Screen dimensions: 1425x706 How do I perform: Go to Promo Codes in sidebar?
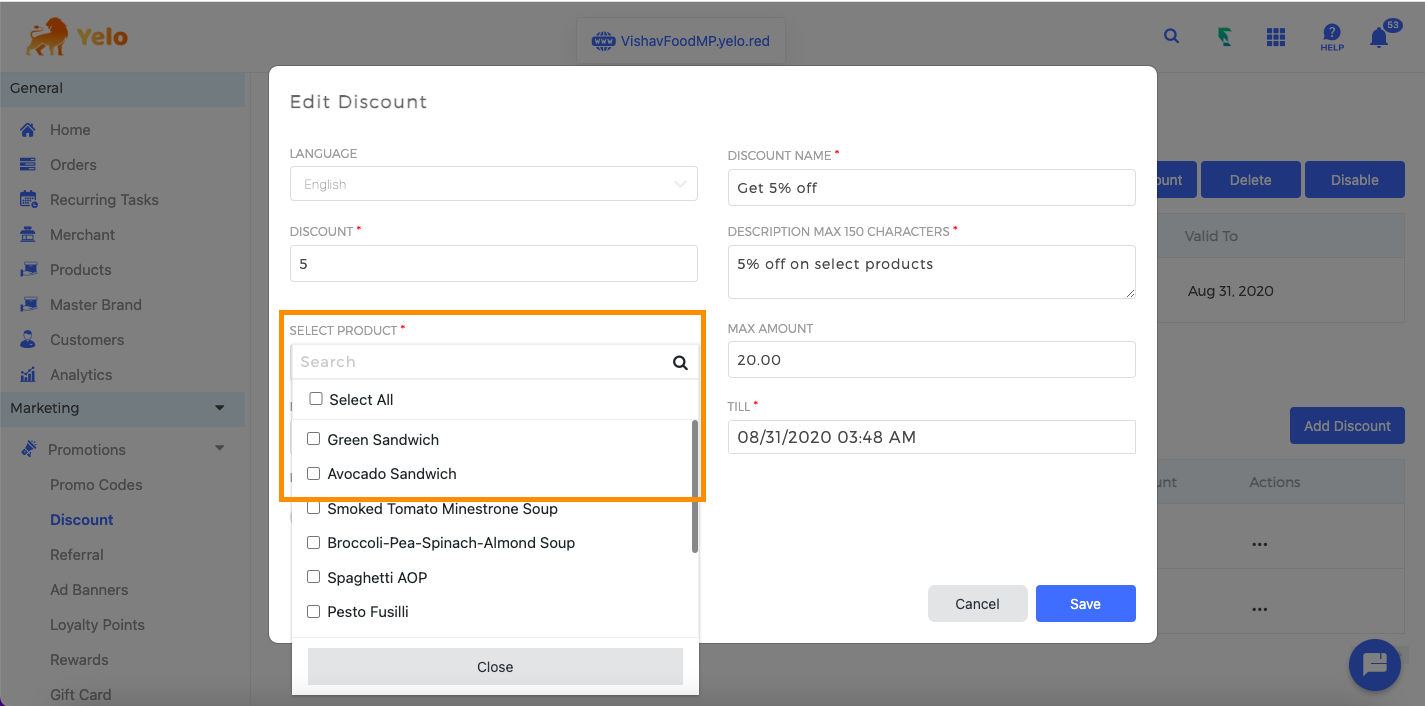tap(96, 485)
